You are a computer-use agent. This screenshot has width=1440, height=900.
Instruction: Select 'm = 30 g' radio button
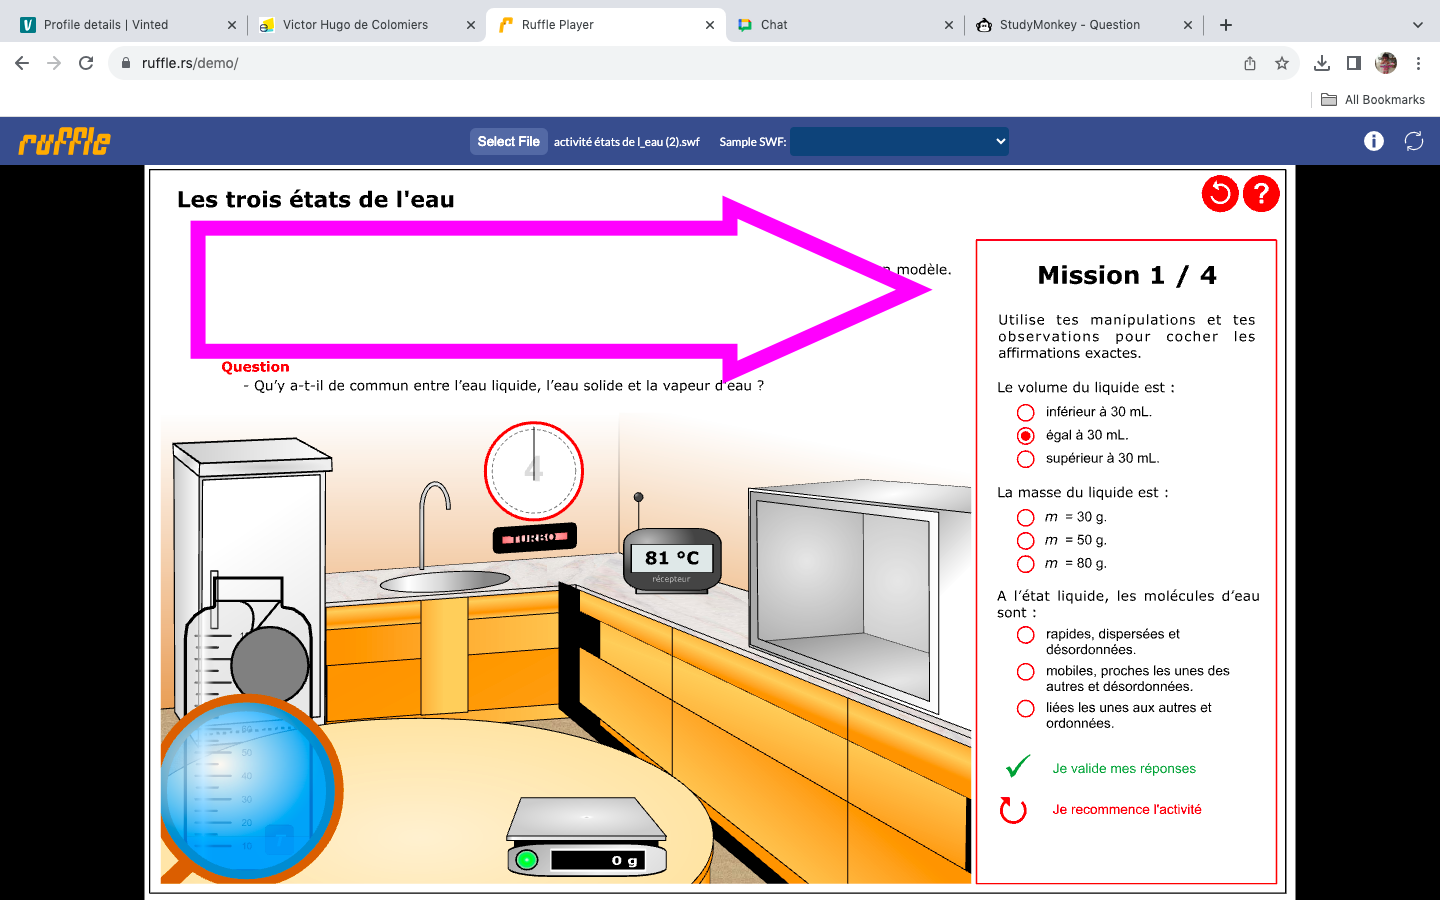point(1025,517)
